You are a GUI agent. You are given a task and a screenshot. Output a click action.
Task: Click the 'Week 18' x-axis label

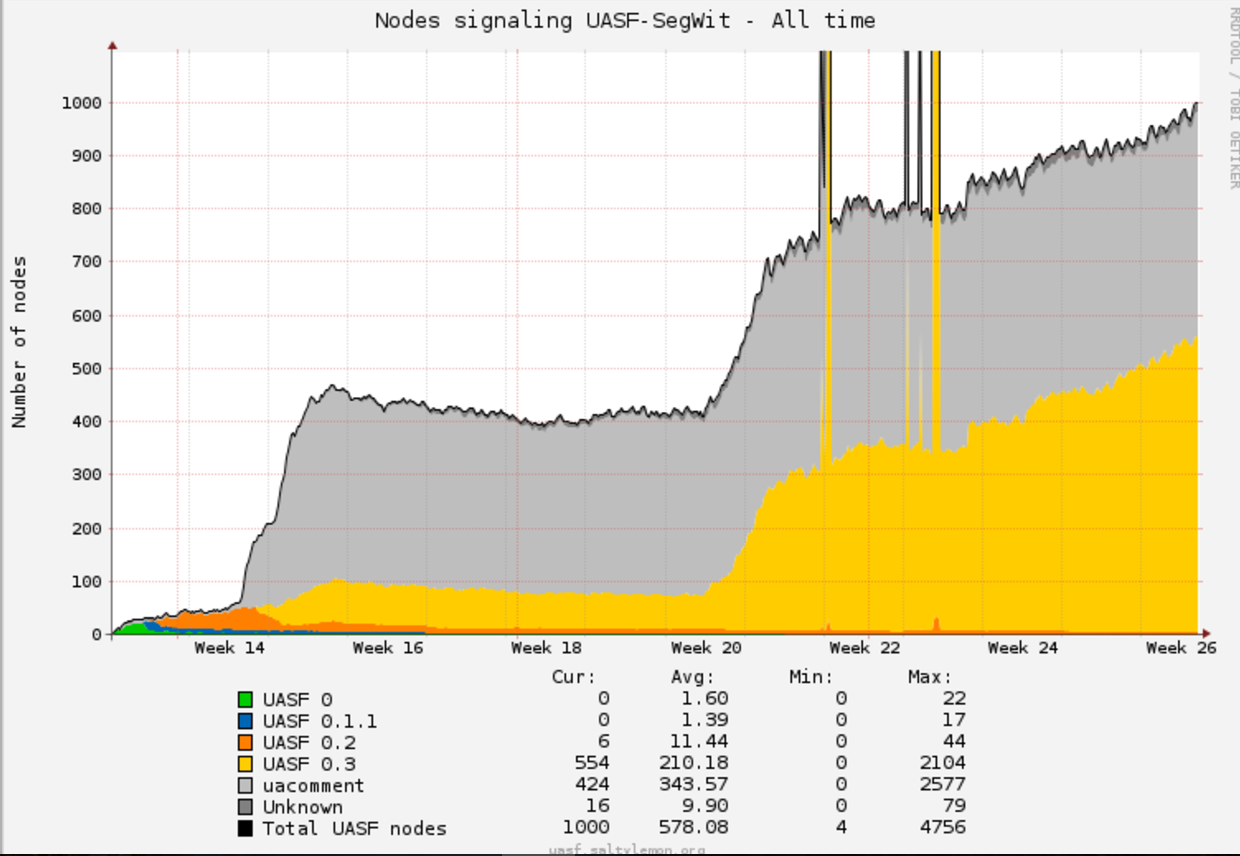(546, 648)
